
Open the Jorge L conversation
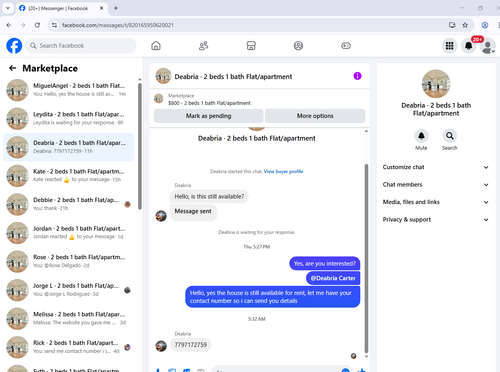click(x=68, y=290)
